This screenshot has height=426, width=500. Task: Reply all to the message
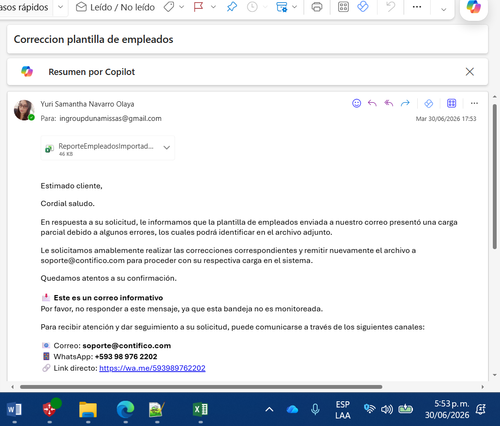point(389,103)
